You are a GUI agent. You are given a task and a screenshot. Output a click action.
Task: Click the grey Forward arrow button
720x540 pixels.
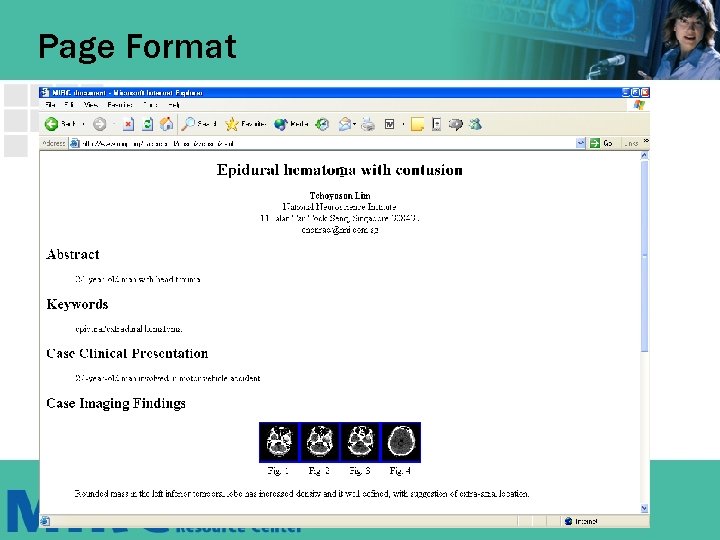click(x=100, y=124)
